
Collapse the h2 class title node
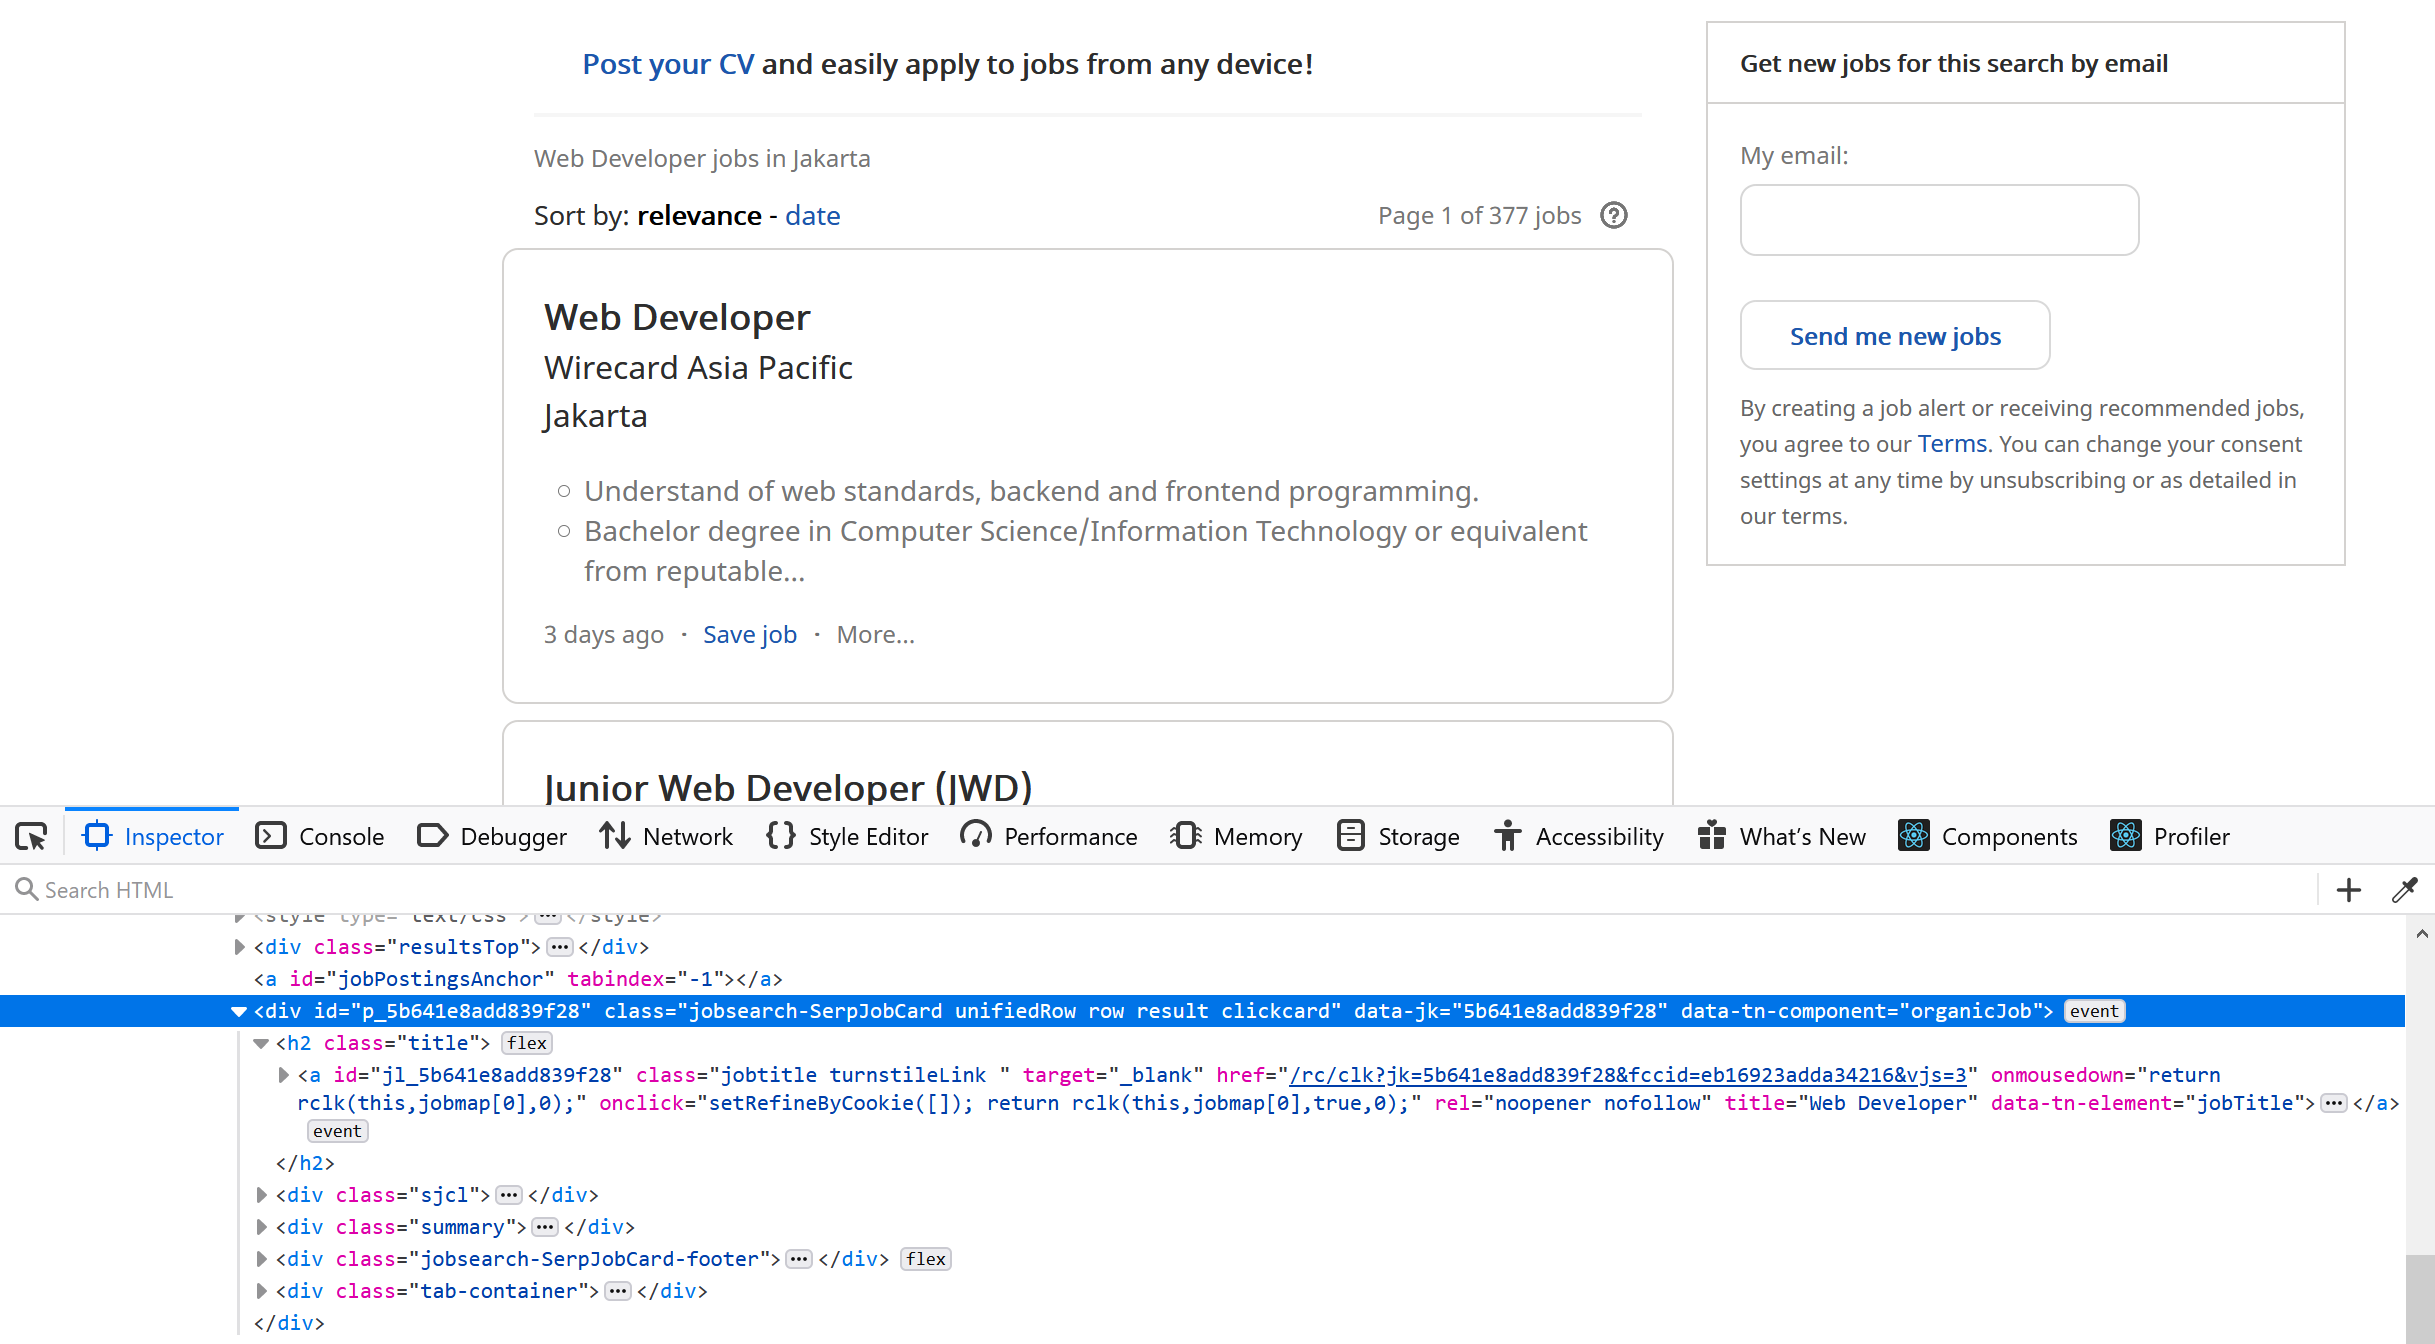click(261, 1043)
